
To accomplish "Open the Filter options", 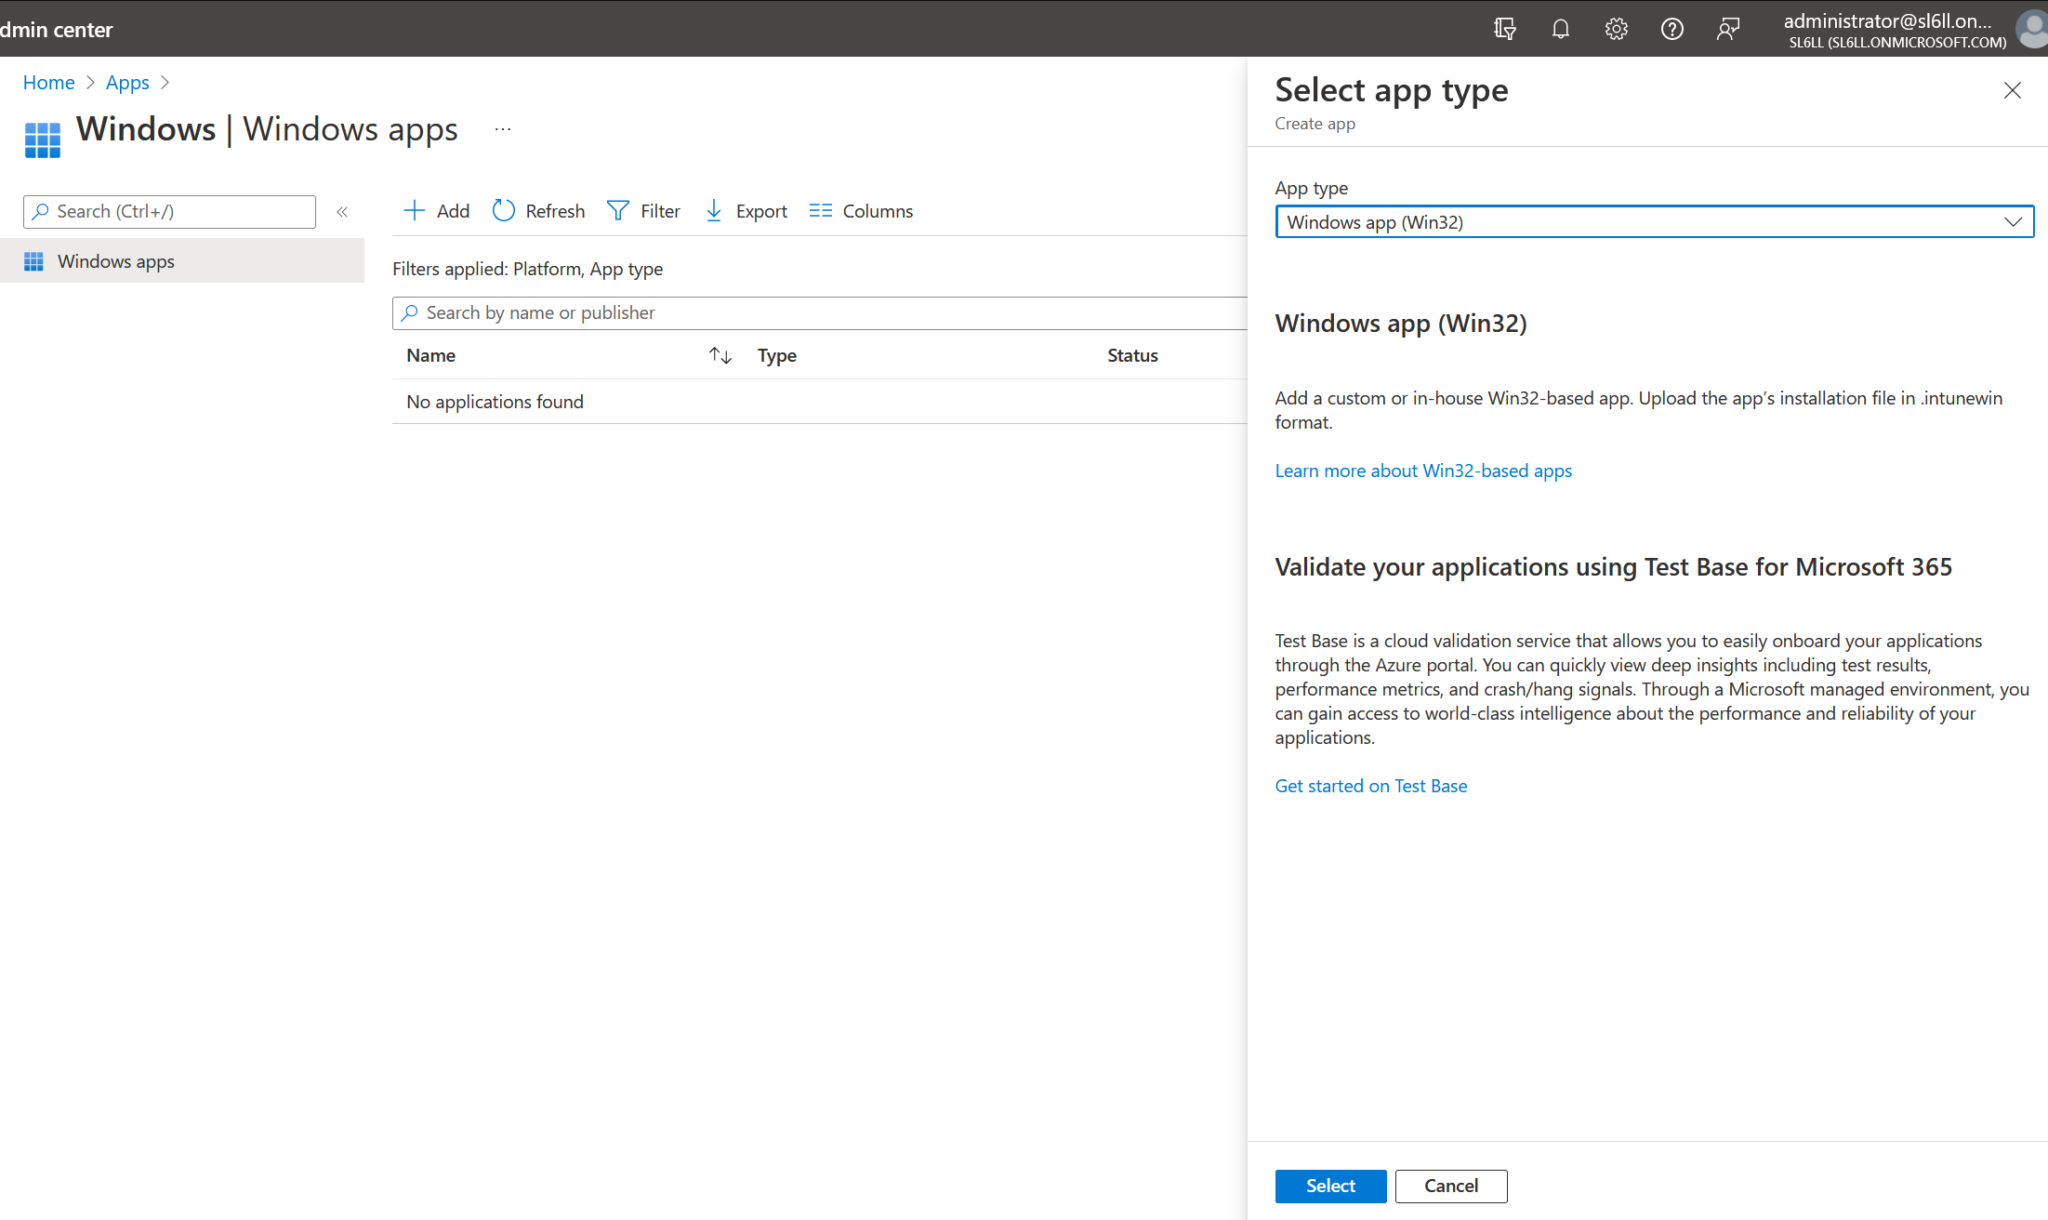I will pos(643,211).
